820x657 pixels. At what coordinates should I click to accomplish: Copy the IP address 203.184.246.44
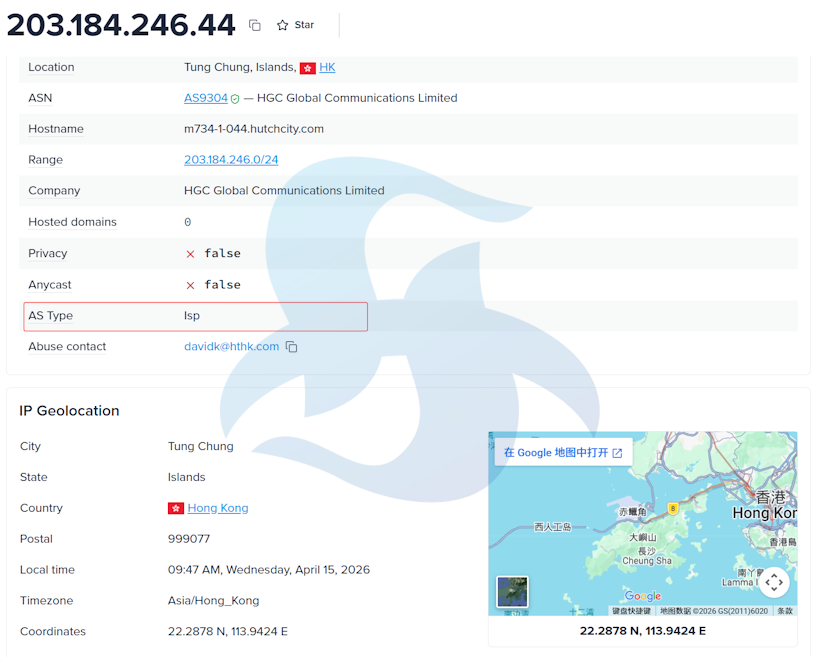tap(255, 25)
